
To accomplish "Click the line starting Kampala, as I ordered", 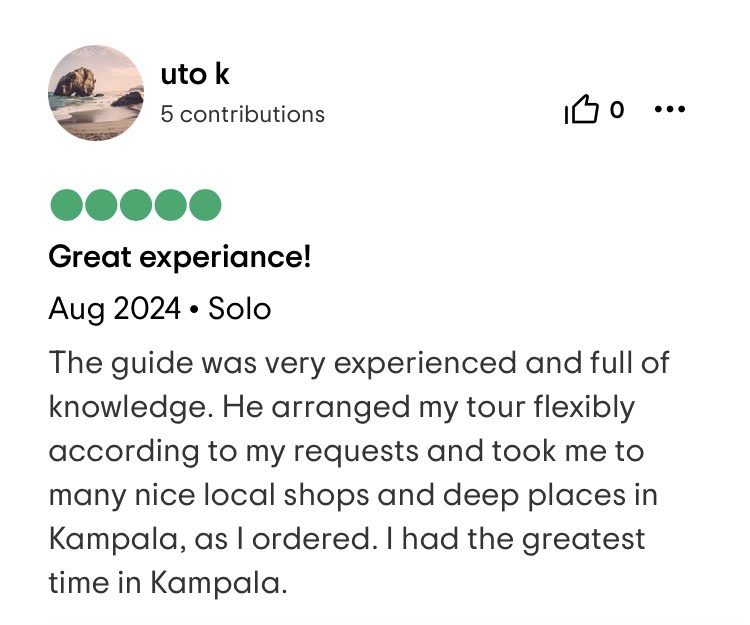I will click(x=346, y=539).
